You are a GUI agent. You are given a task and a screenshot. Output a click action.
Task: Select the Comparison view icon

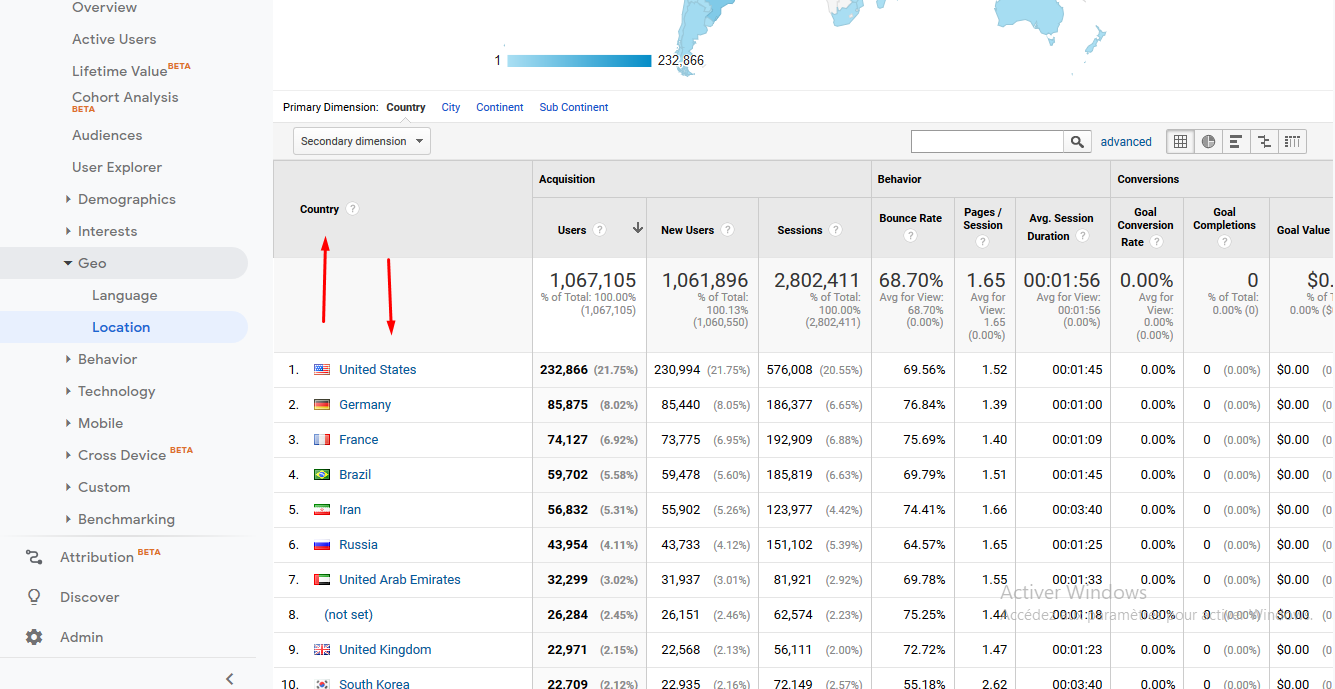click(x=1264, y=141)
